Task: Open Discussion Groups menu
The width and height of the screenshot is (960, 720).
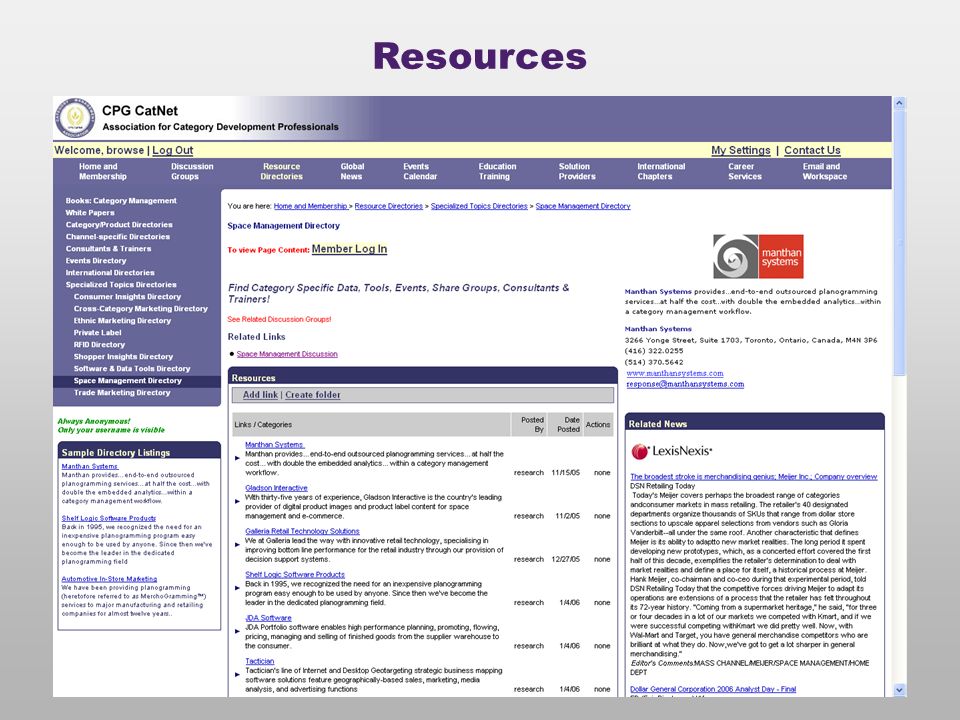Action: [x=192, y=171]
